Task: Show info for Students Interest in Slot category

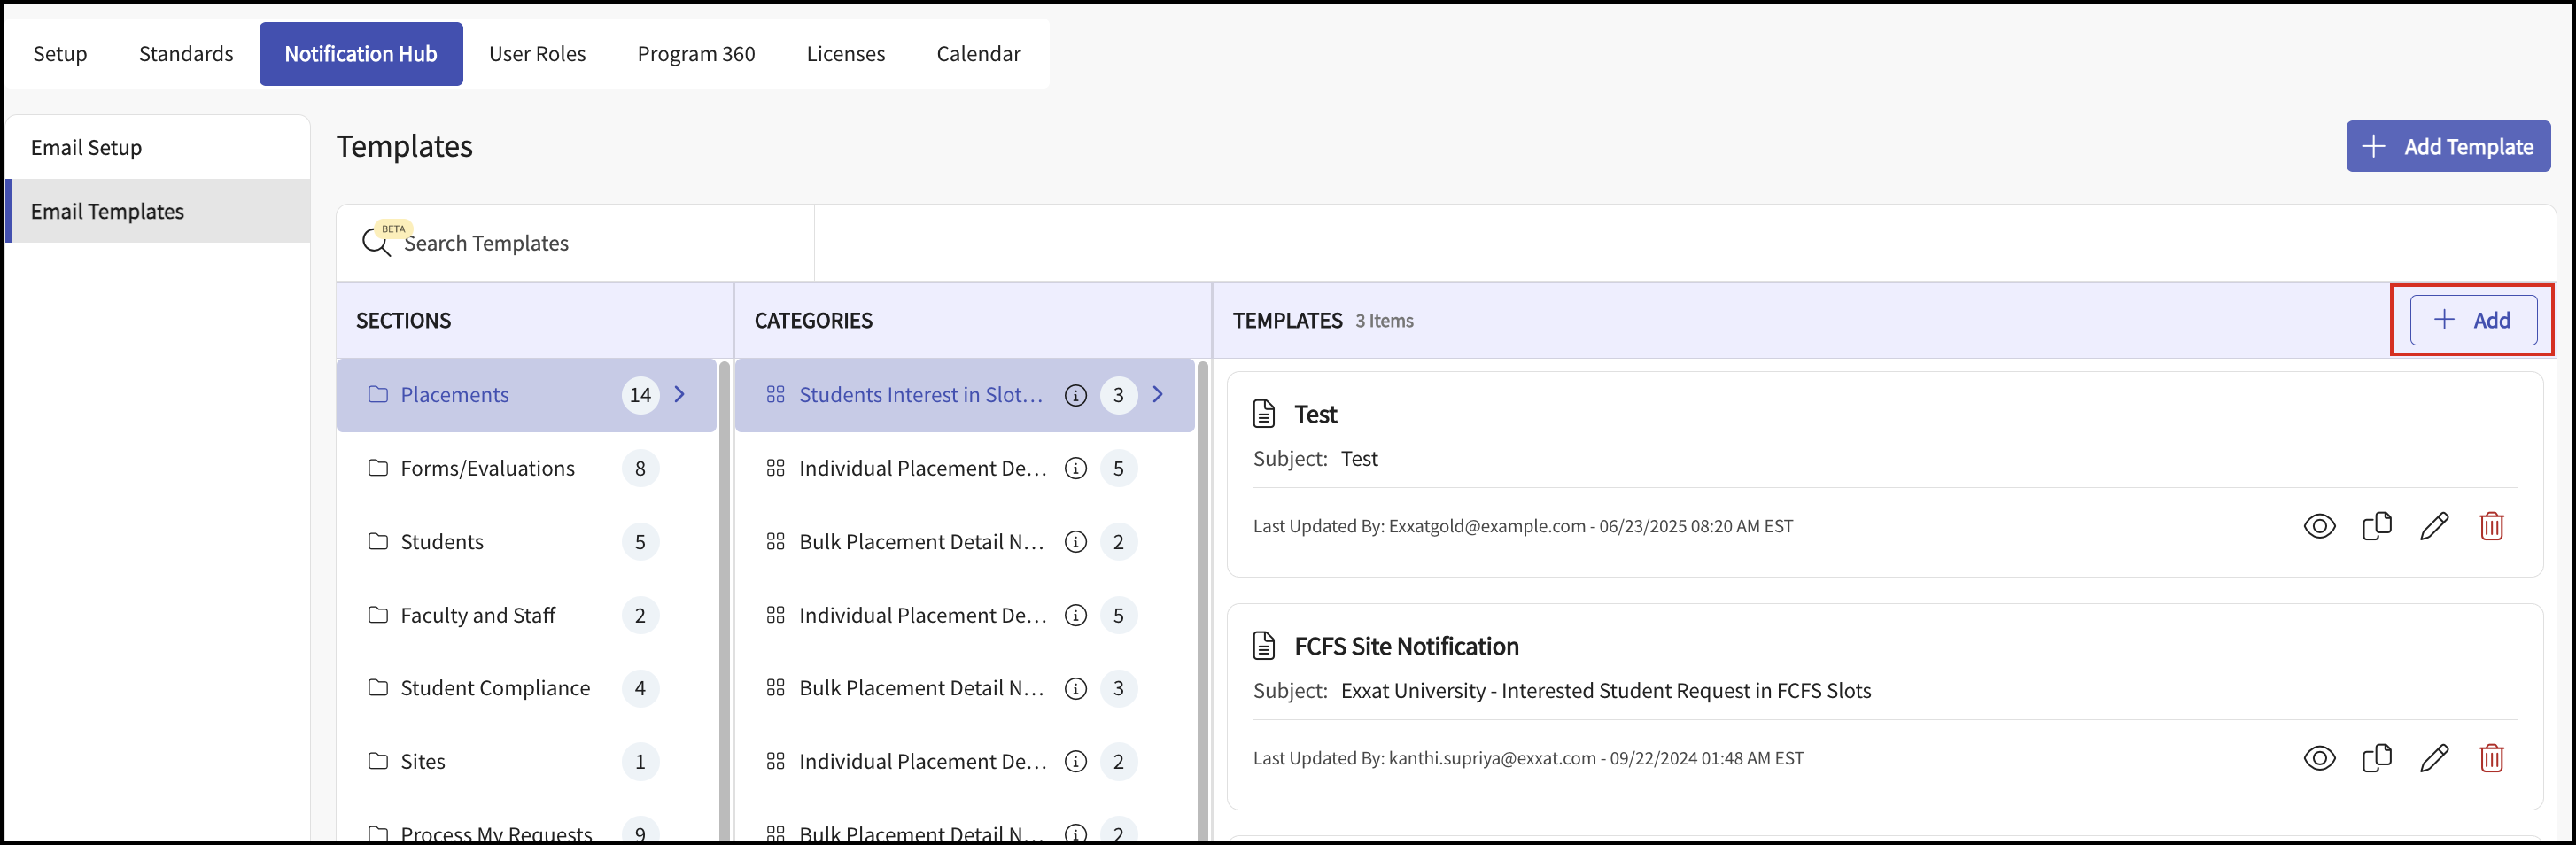Action: point(1075,395)
